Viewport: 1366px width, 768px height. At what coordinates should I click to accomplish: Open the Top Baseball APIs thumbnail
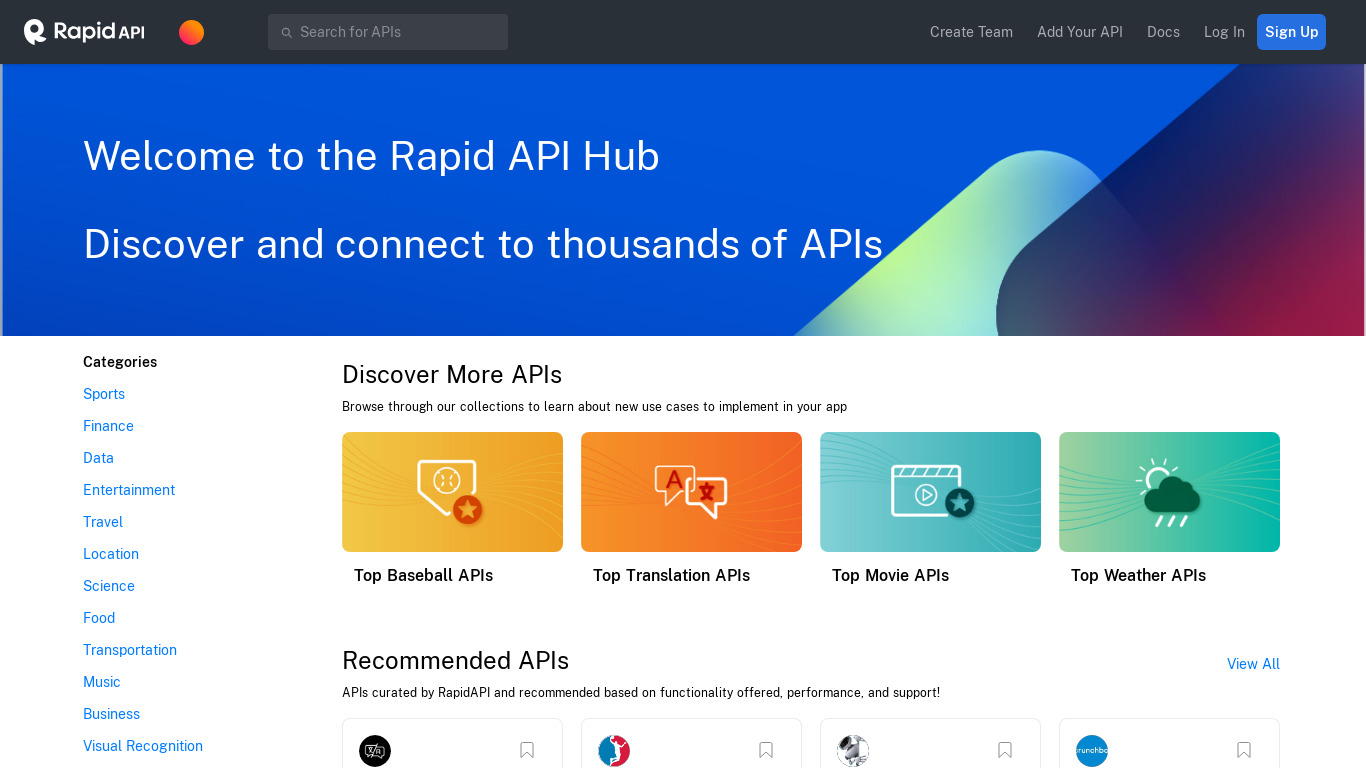point(452,492)
